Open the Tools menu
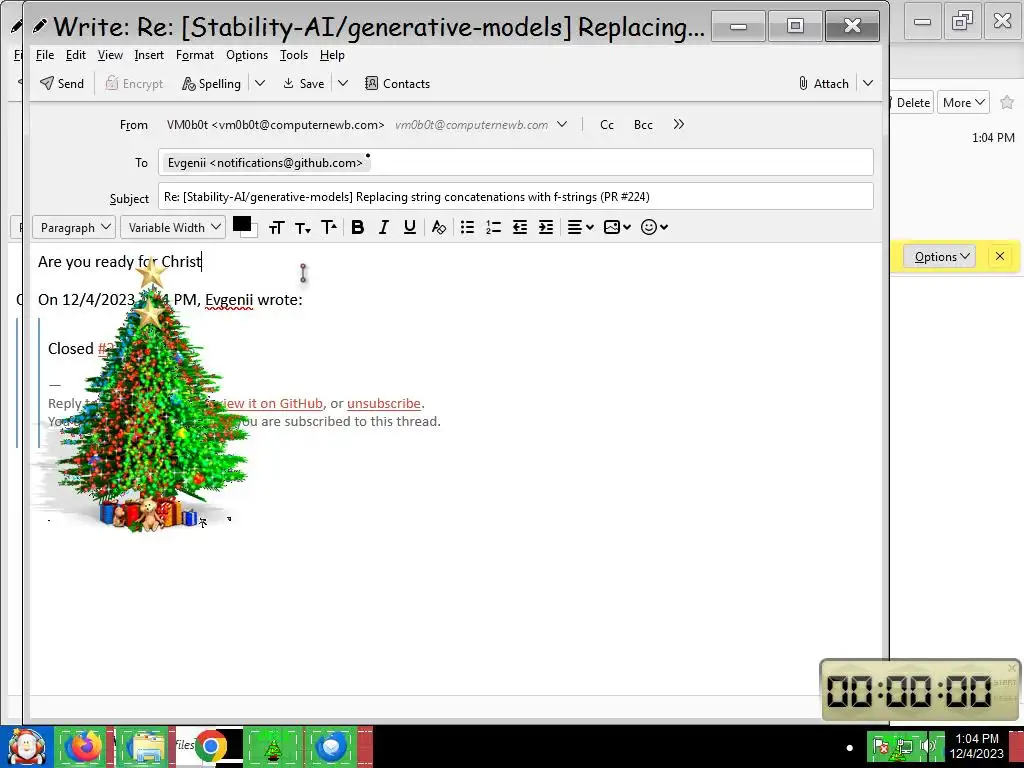 click(x=294, y=55)
